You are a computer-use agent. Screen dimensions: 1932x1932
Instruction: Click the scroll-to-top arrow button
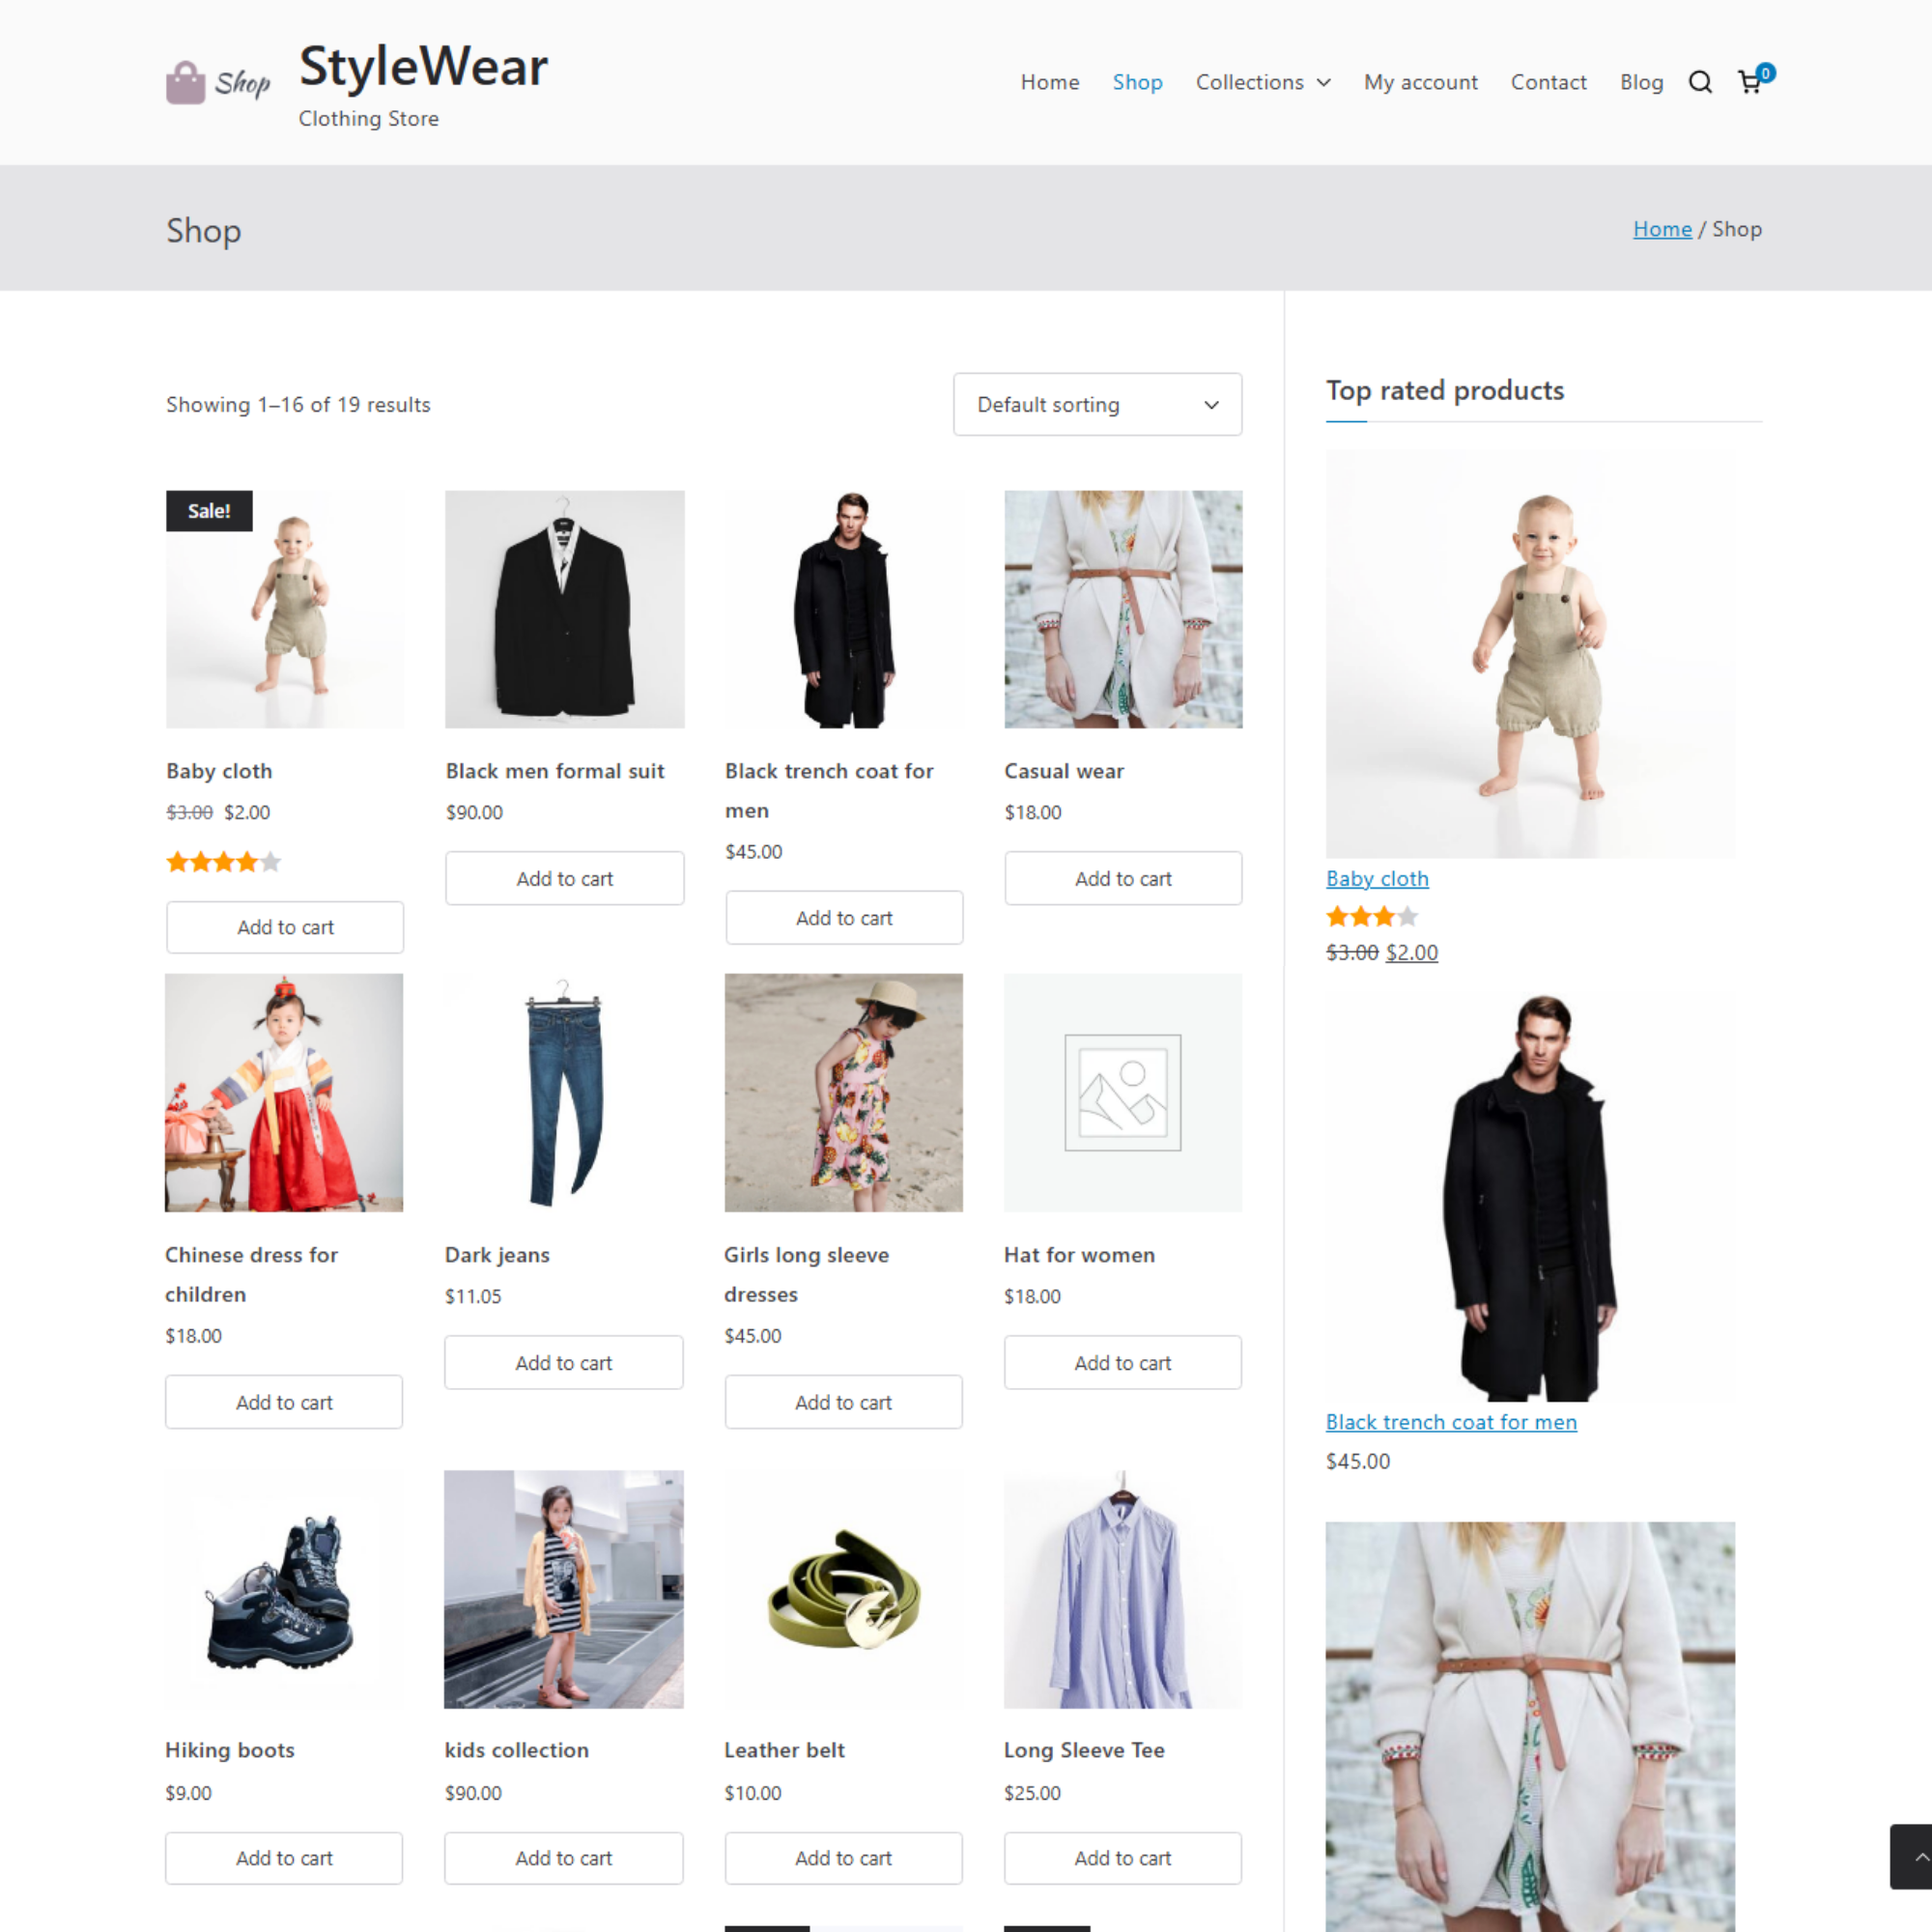[1912, 1857]
